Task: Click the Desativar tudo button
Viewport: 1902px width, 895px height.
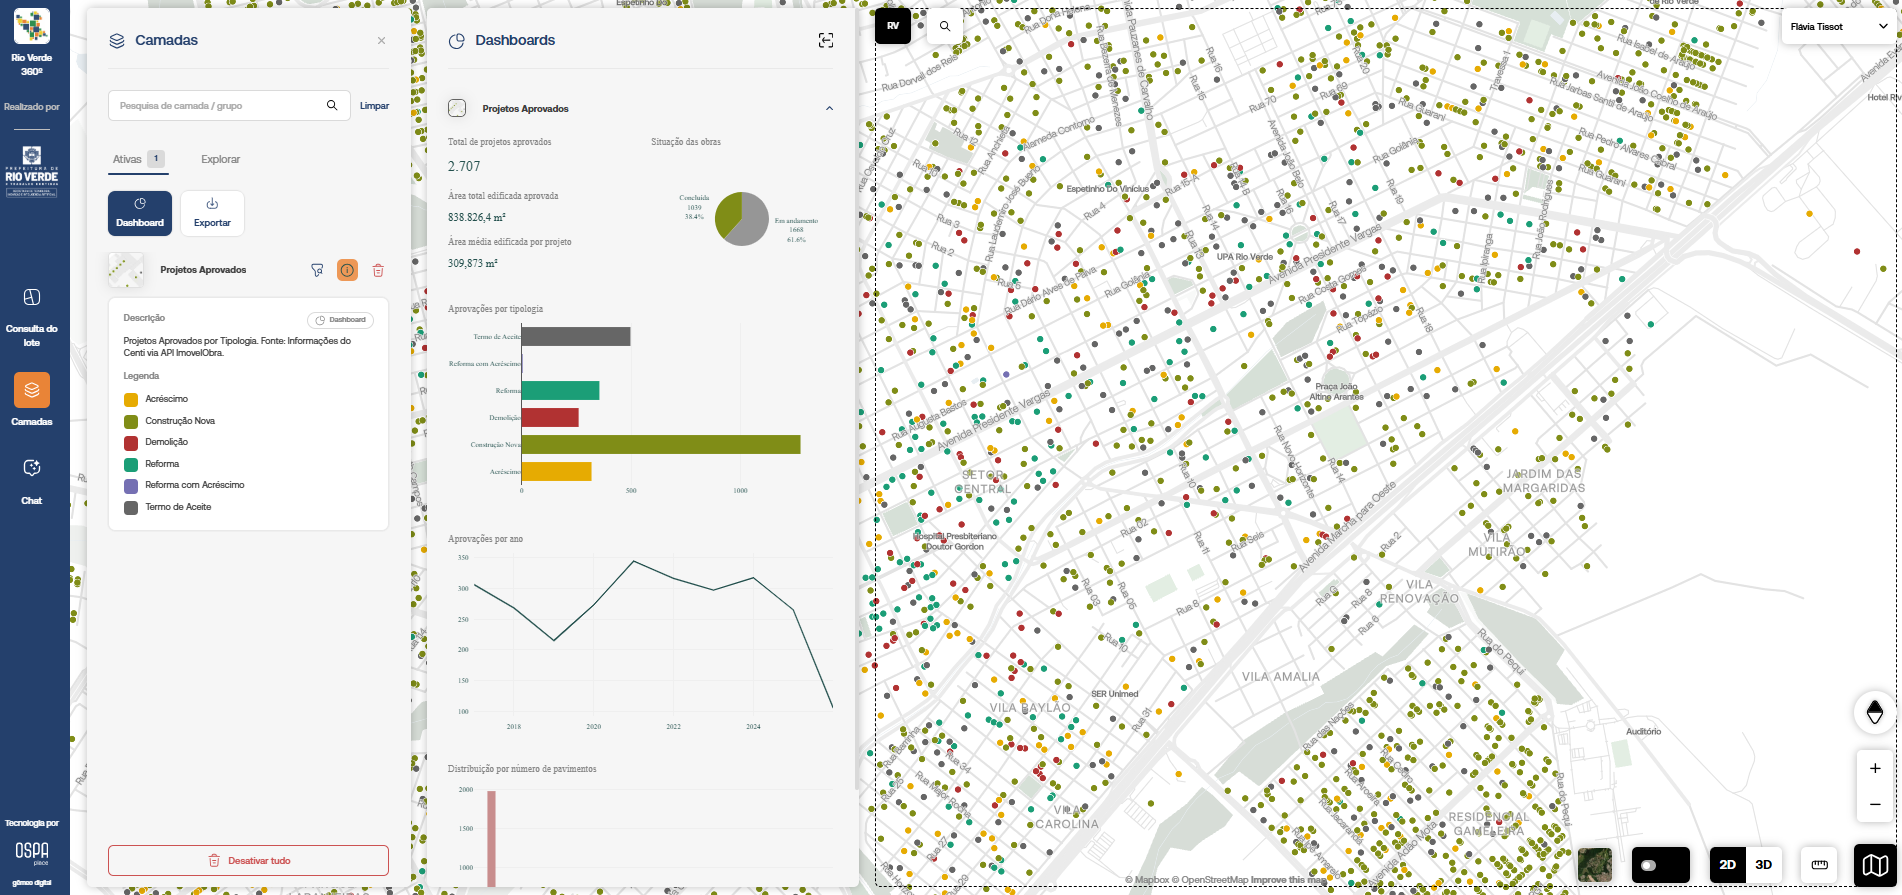Action: point(248,860)
